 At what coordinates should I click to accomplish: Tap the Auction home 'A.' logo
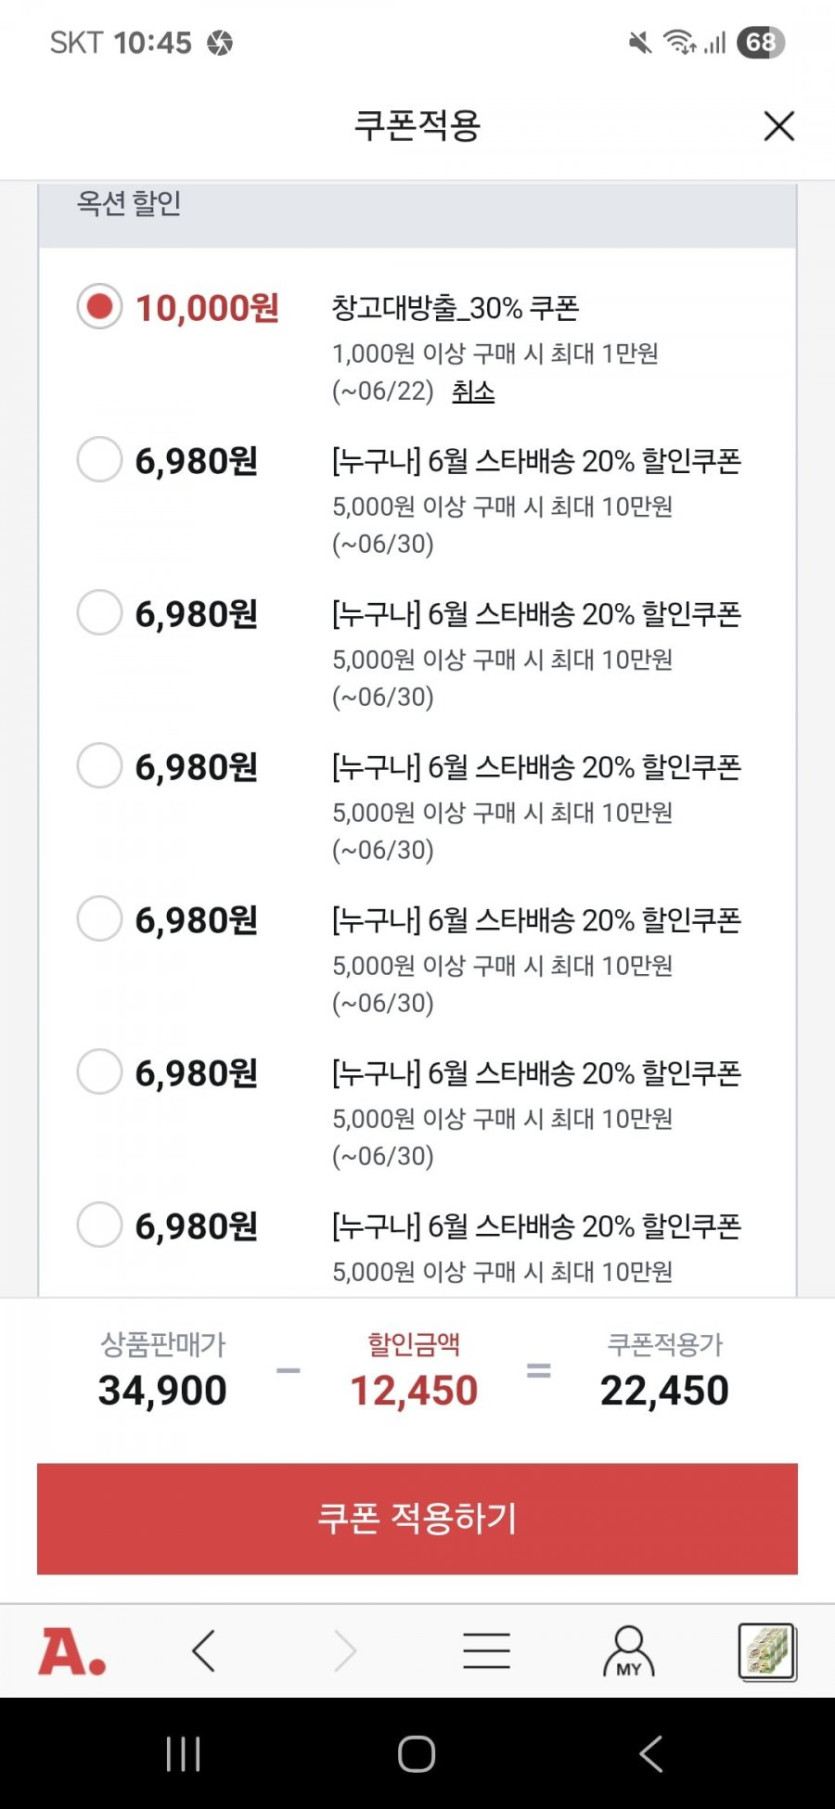click(72, 1651)
